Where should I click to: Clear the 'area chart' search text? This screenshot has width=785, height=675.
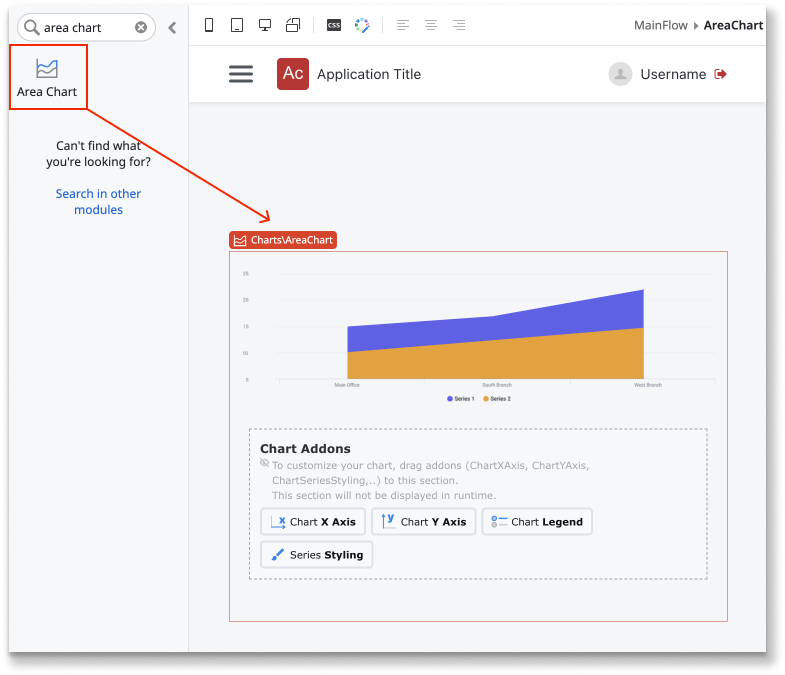141,27
